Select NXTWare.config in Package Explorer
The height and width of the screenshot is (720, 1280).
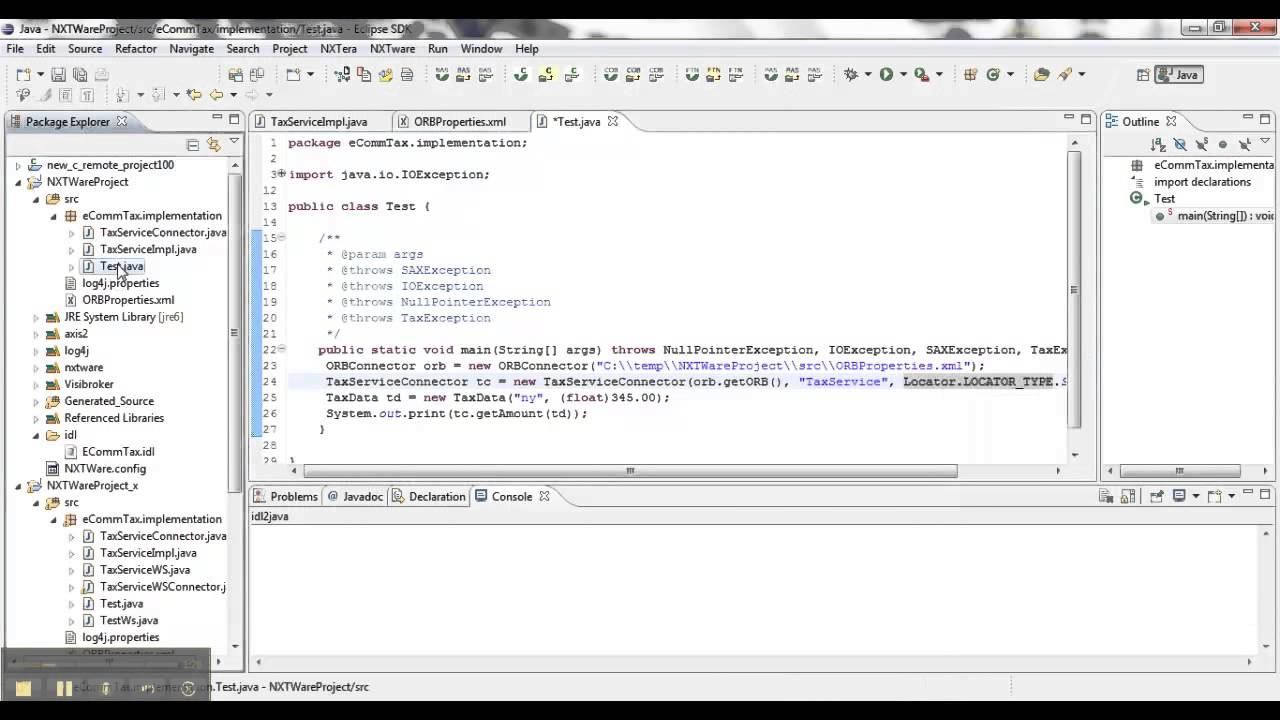click(x=105, y=469)
